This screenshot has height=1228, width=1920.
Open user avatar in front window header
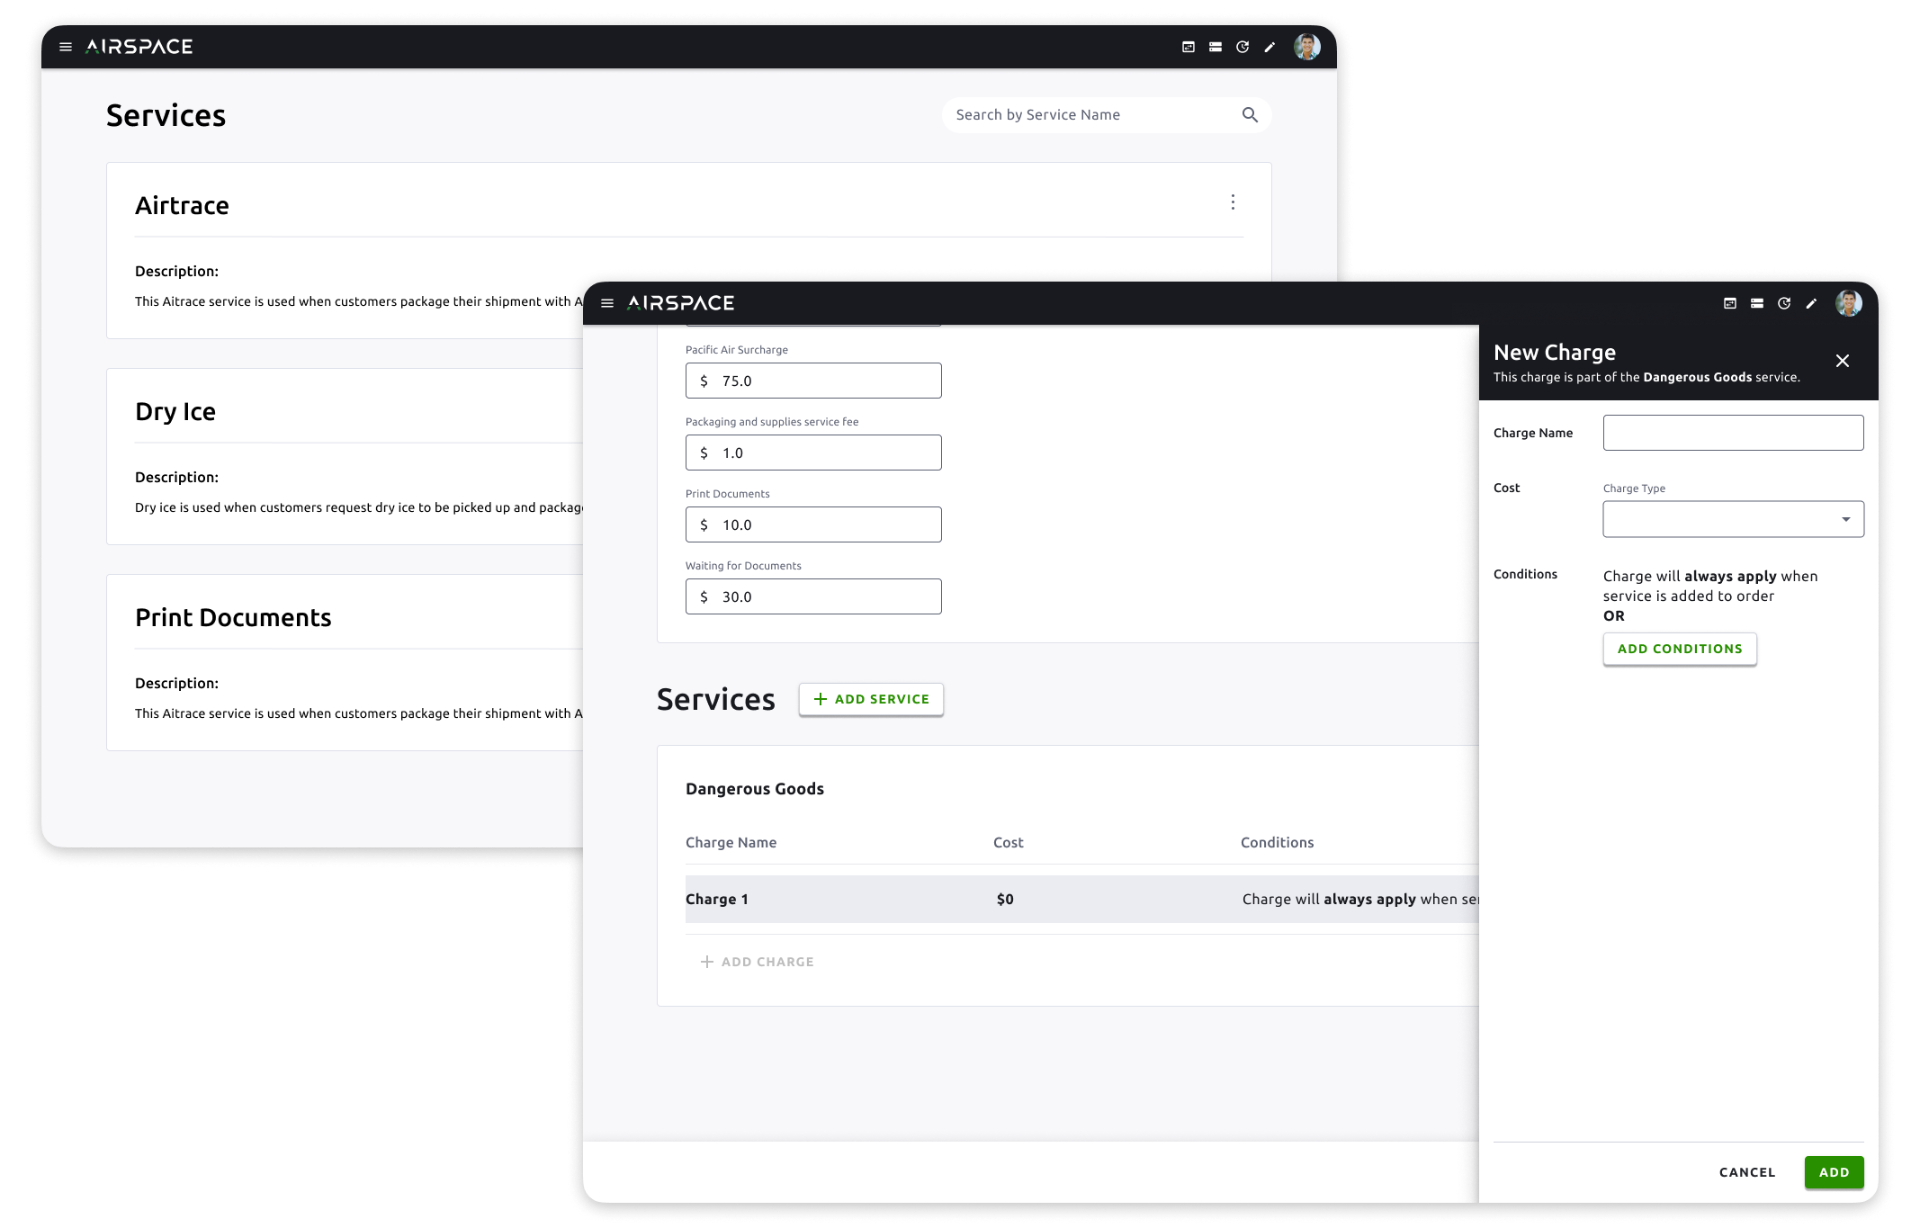(x=1849, y=303)
